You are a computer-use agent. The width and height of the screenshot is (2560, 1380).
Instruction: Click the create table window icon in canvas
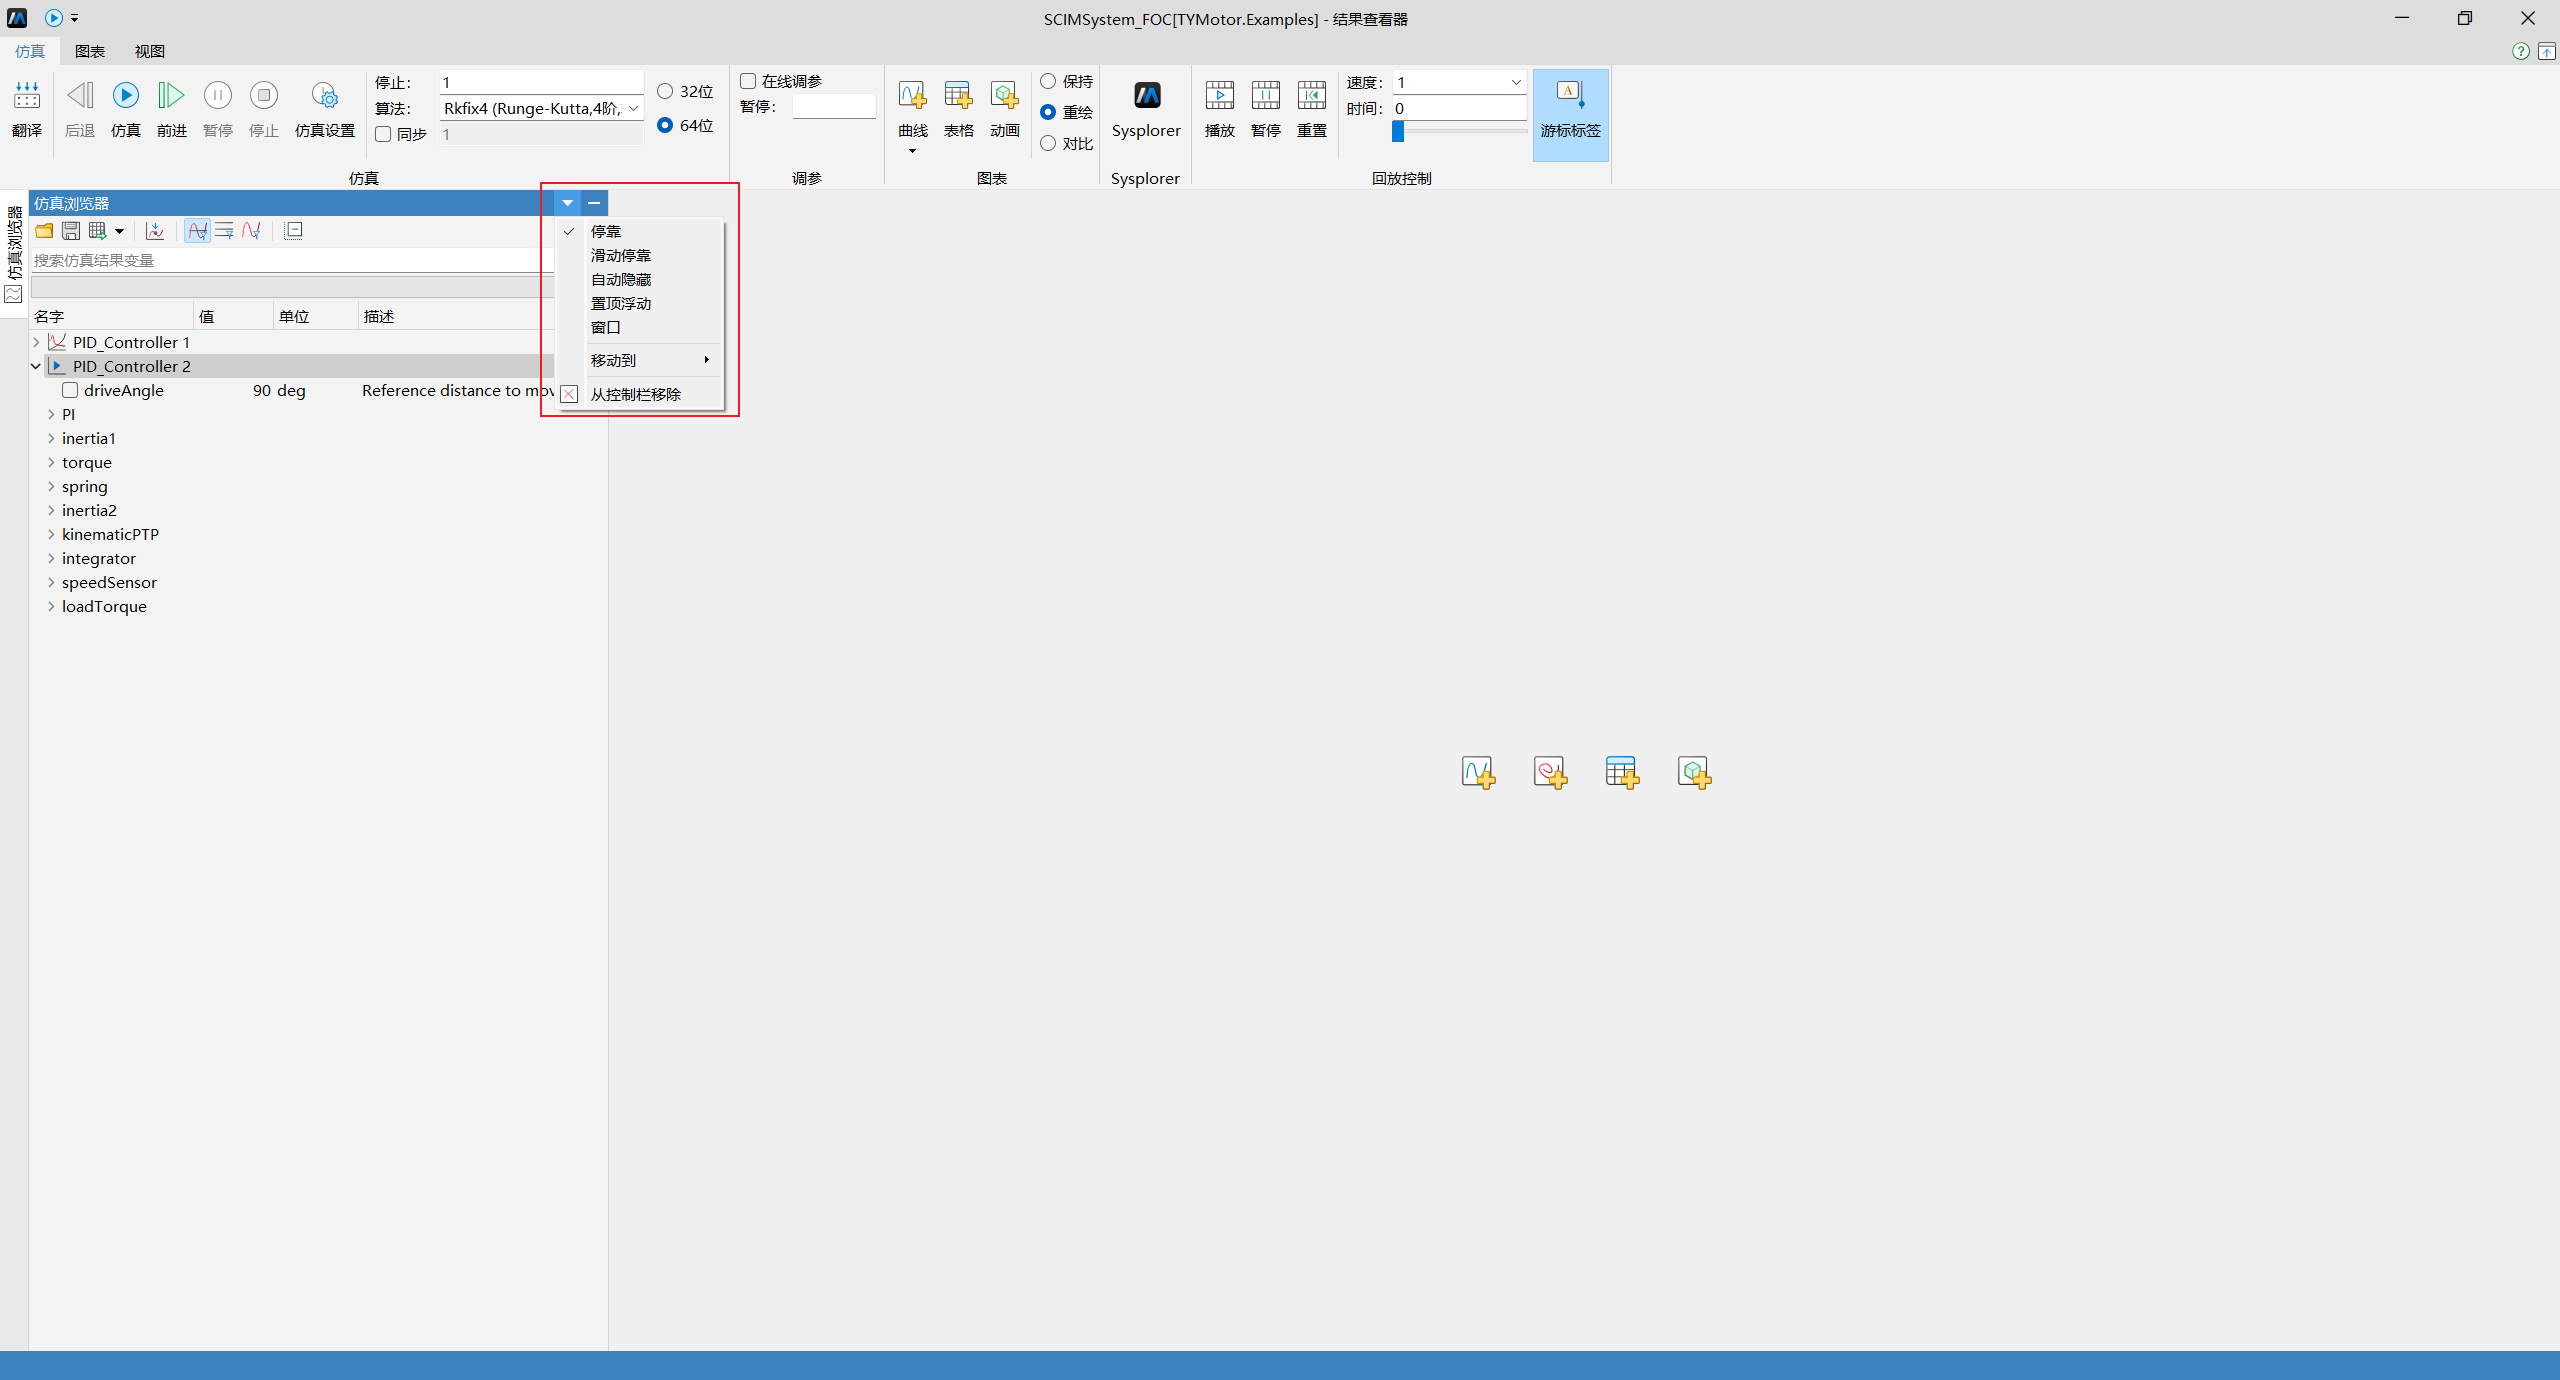pyautogui.click(x=1622, y=772)
